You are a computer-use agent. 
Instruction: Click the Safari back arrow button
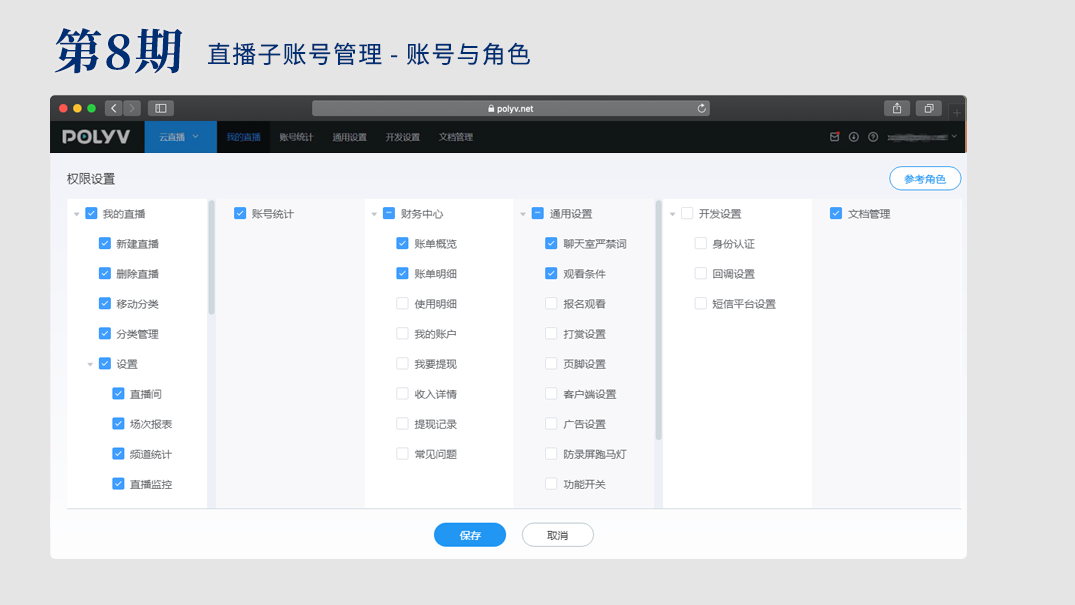coord(114,108)
